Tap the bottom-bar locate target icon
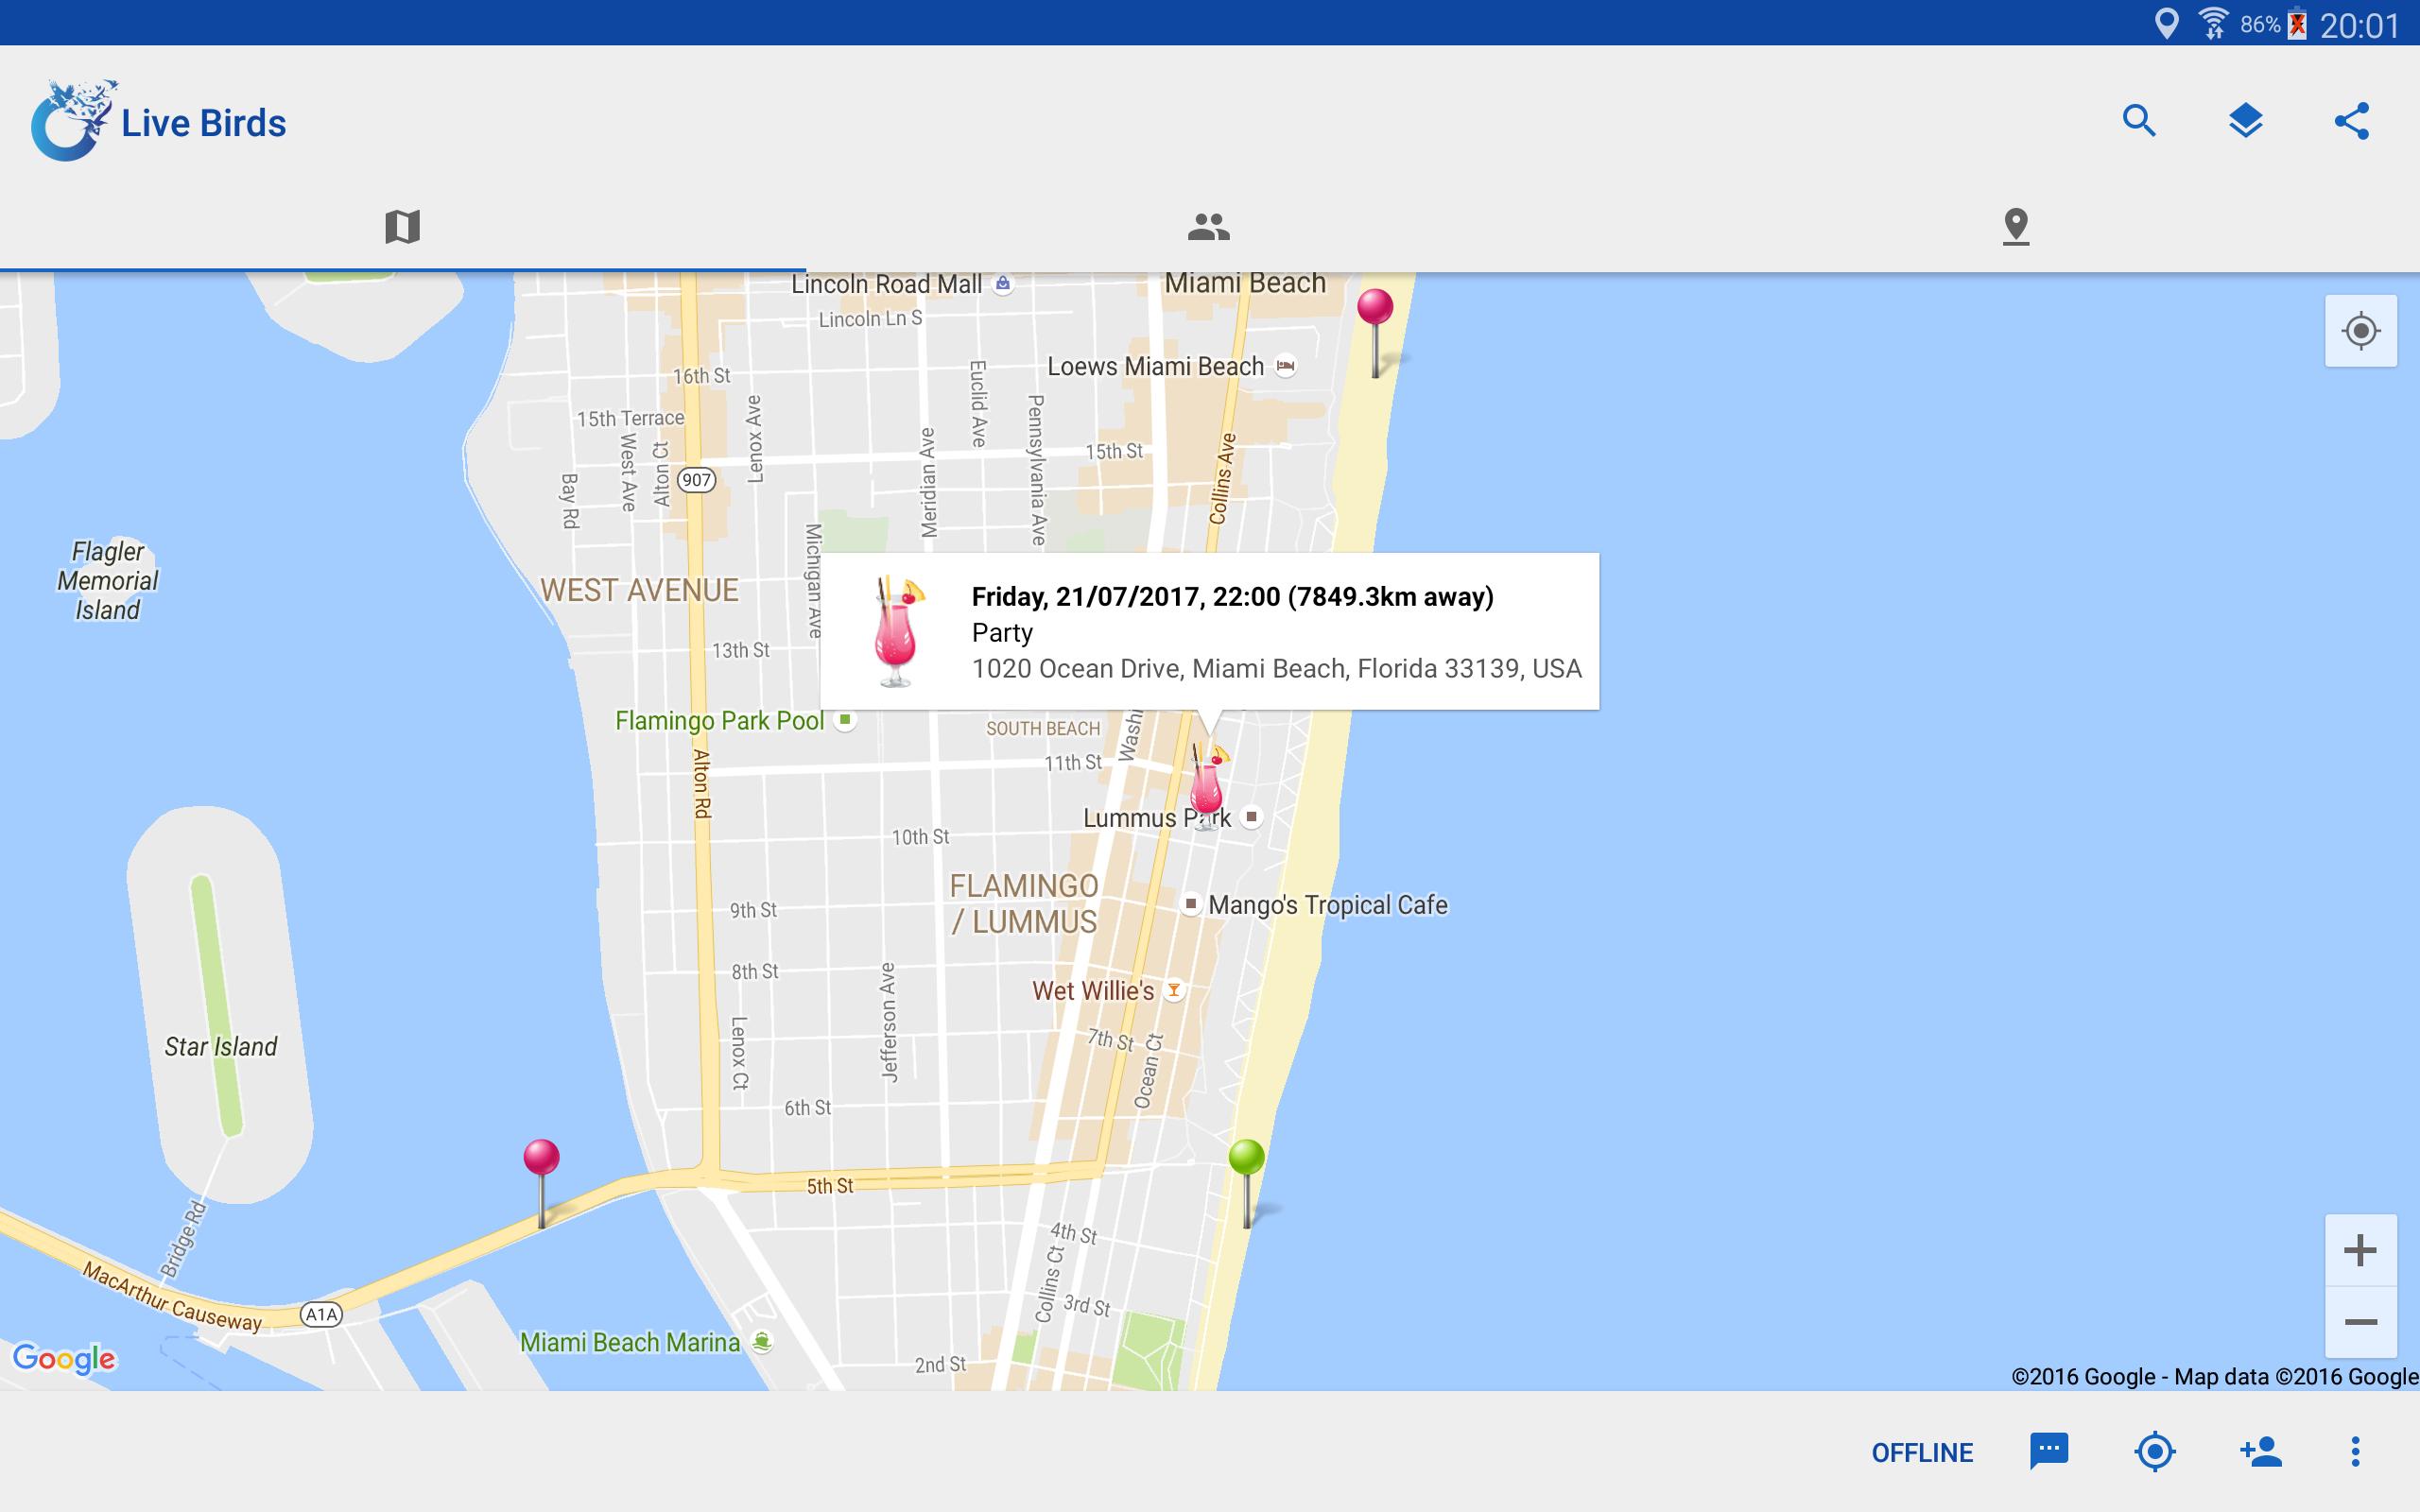Viewport: 2420px width, 1512px height. coord(2155,1451)
